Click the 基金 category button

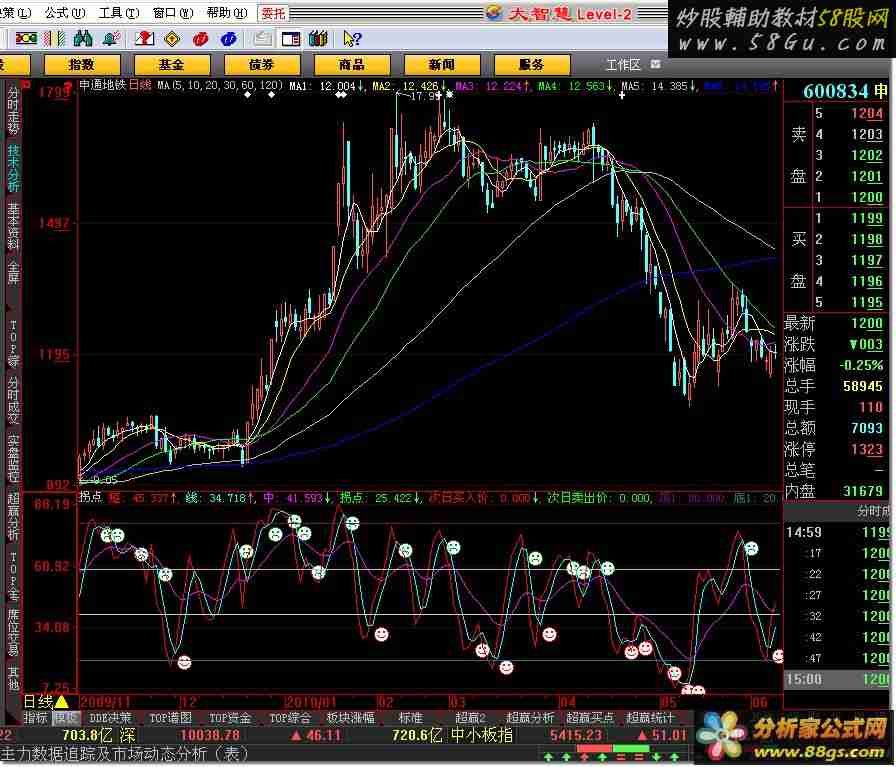point(171,64)
